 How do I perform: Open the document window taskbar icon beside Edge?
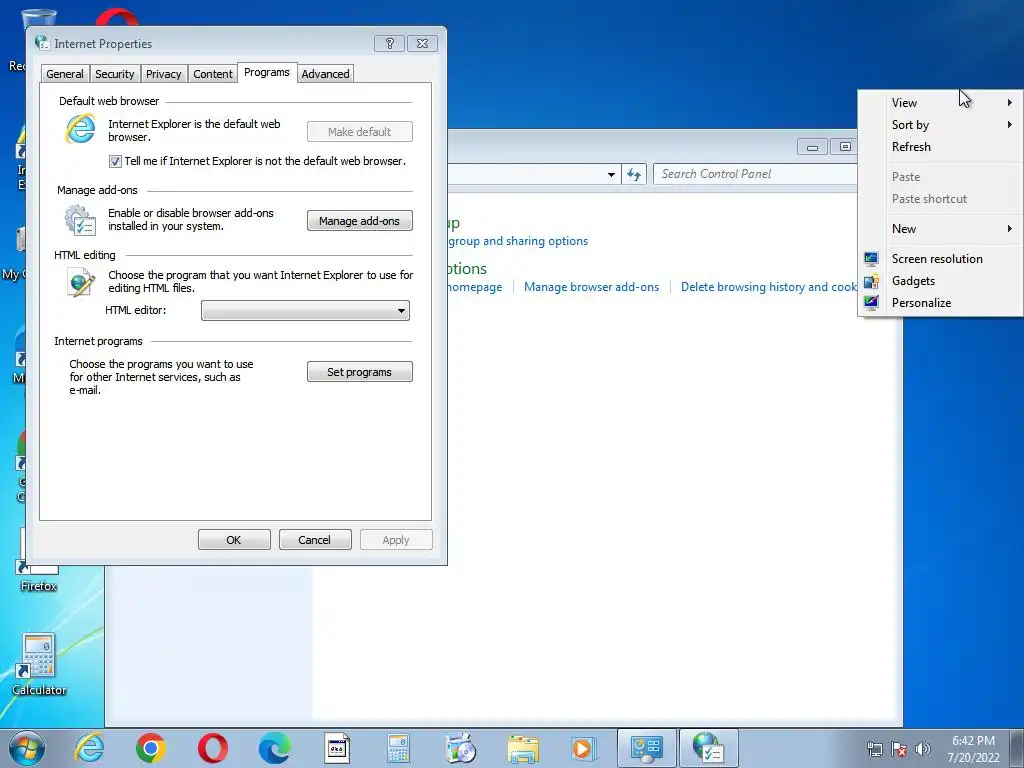point(337,748)
